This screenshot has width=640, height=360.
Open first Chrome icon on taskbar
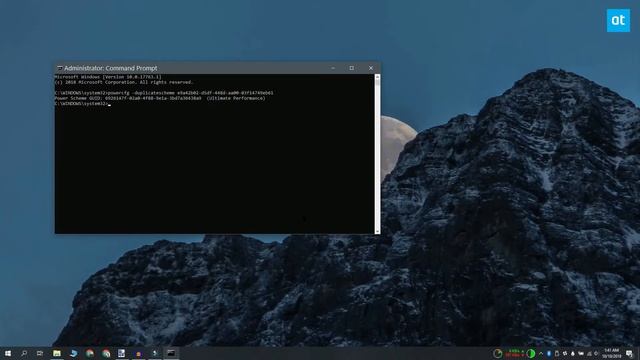[90, 353]
